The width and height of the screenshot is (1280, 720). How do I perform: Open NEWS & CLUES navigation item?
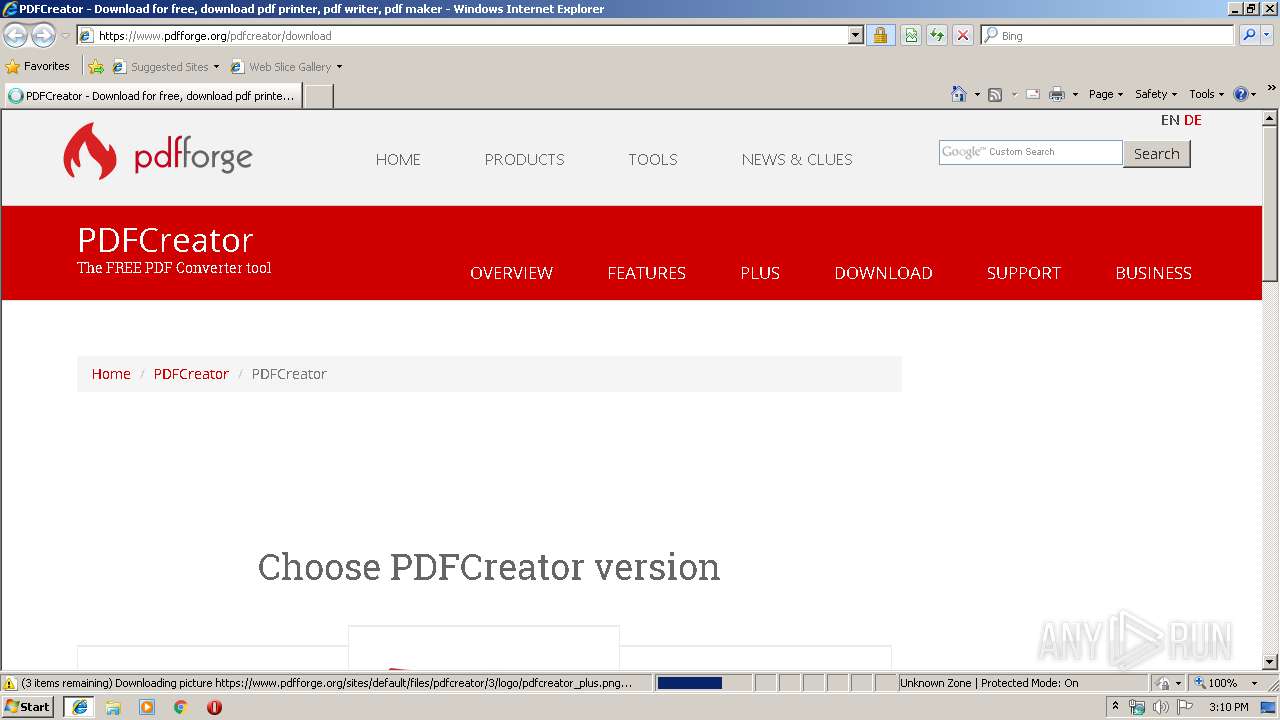pos(797,159)
